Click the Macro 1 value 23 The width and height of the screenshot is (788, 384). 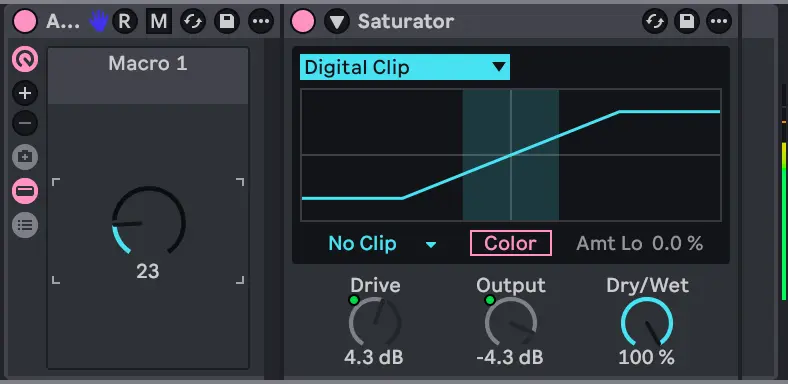148,271
